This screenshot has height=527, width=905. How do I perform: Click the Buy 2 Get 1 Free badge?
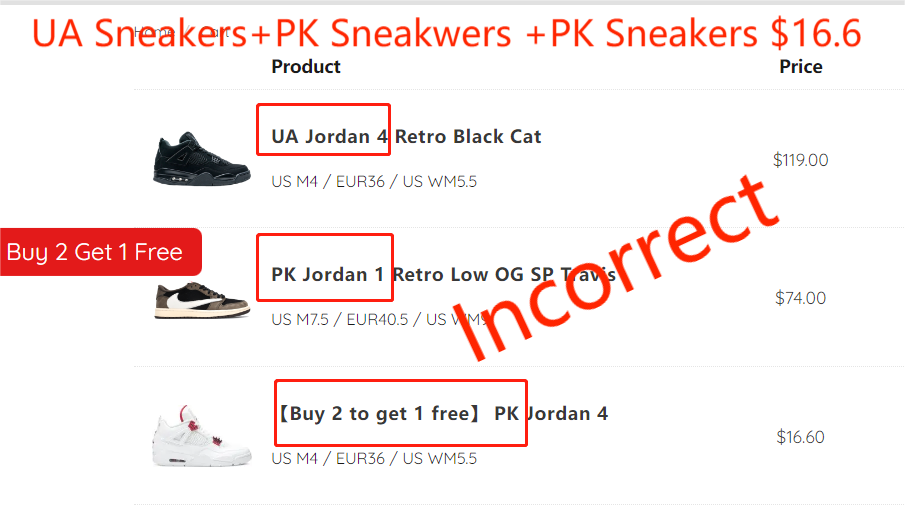click(101, 252)
